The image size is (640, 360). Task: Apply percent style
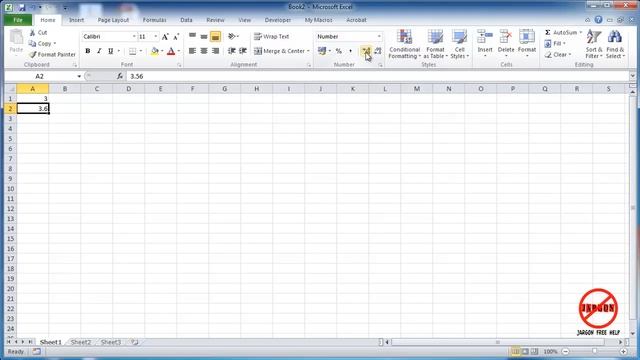coord(338,51)
